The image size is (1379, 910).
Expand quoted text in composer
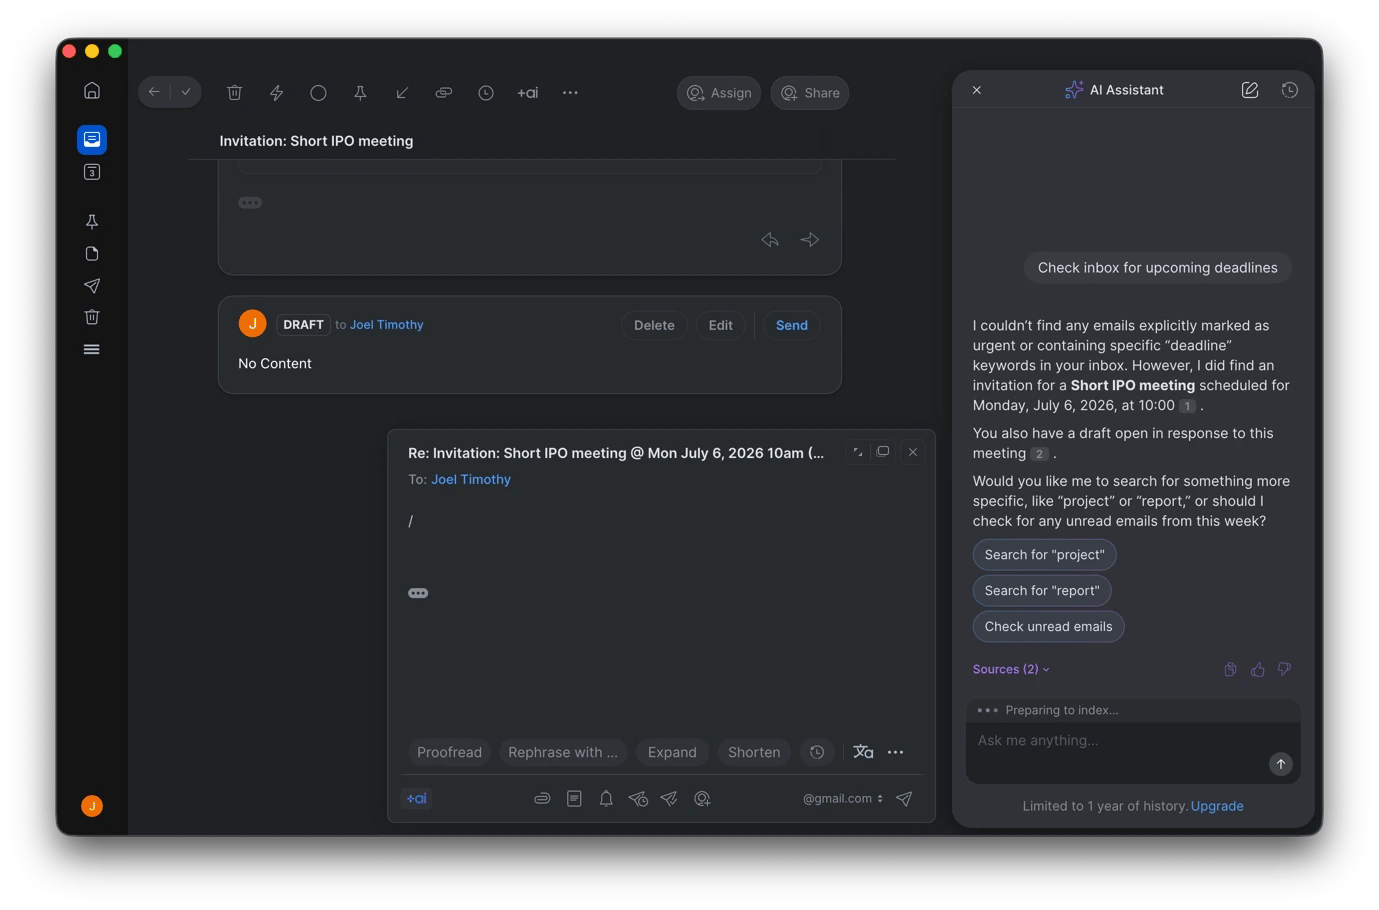(x=418, y=594)
